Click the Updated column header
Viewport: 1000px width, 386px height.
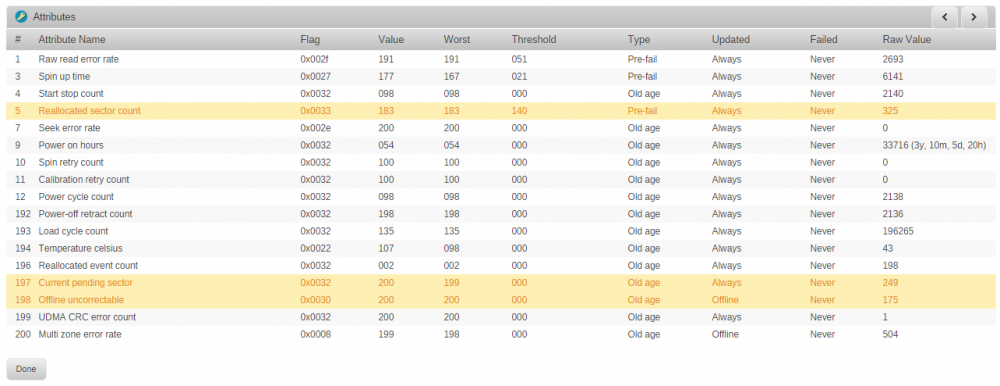(x=731, y=40)
